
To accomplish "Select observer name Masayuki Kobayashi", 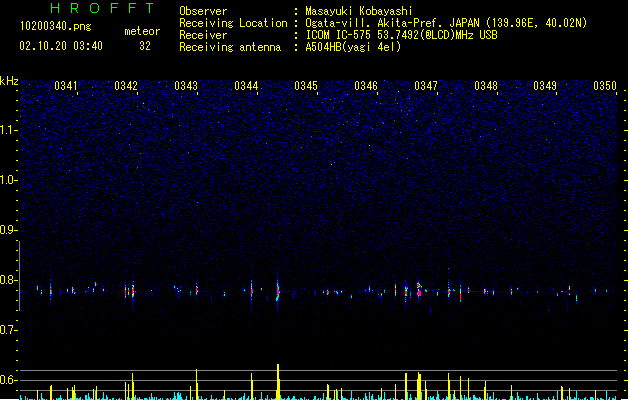I will click(359, 11).
